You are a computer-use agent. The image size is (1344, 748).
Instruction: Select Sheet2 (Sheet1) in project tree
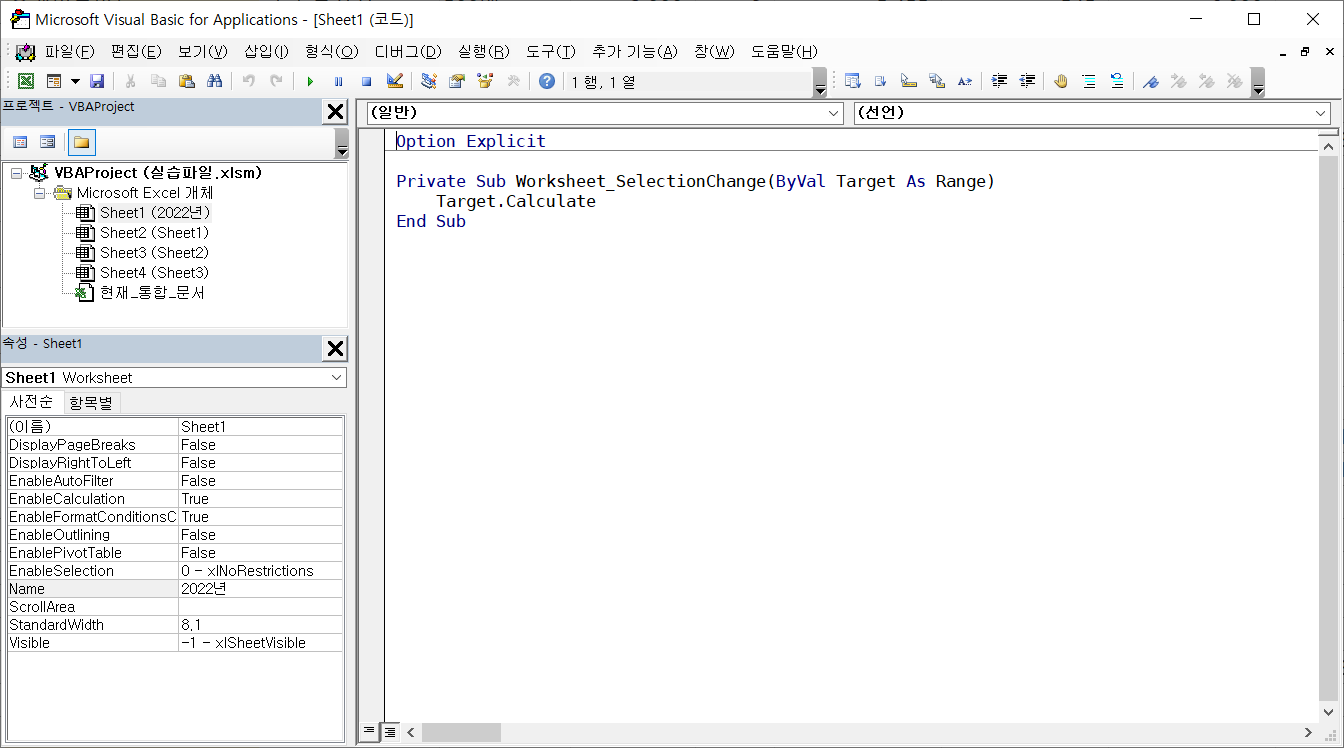154,233
